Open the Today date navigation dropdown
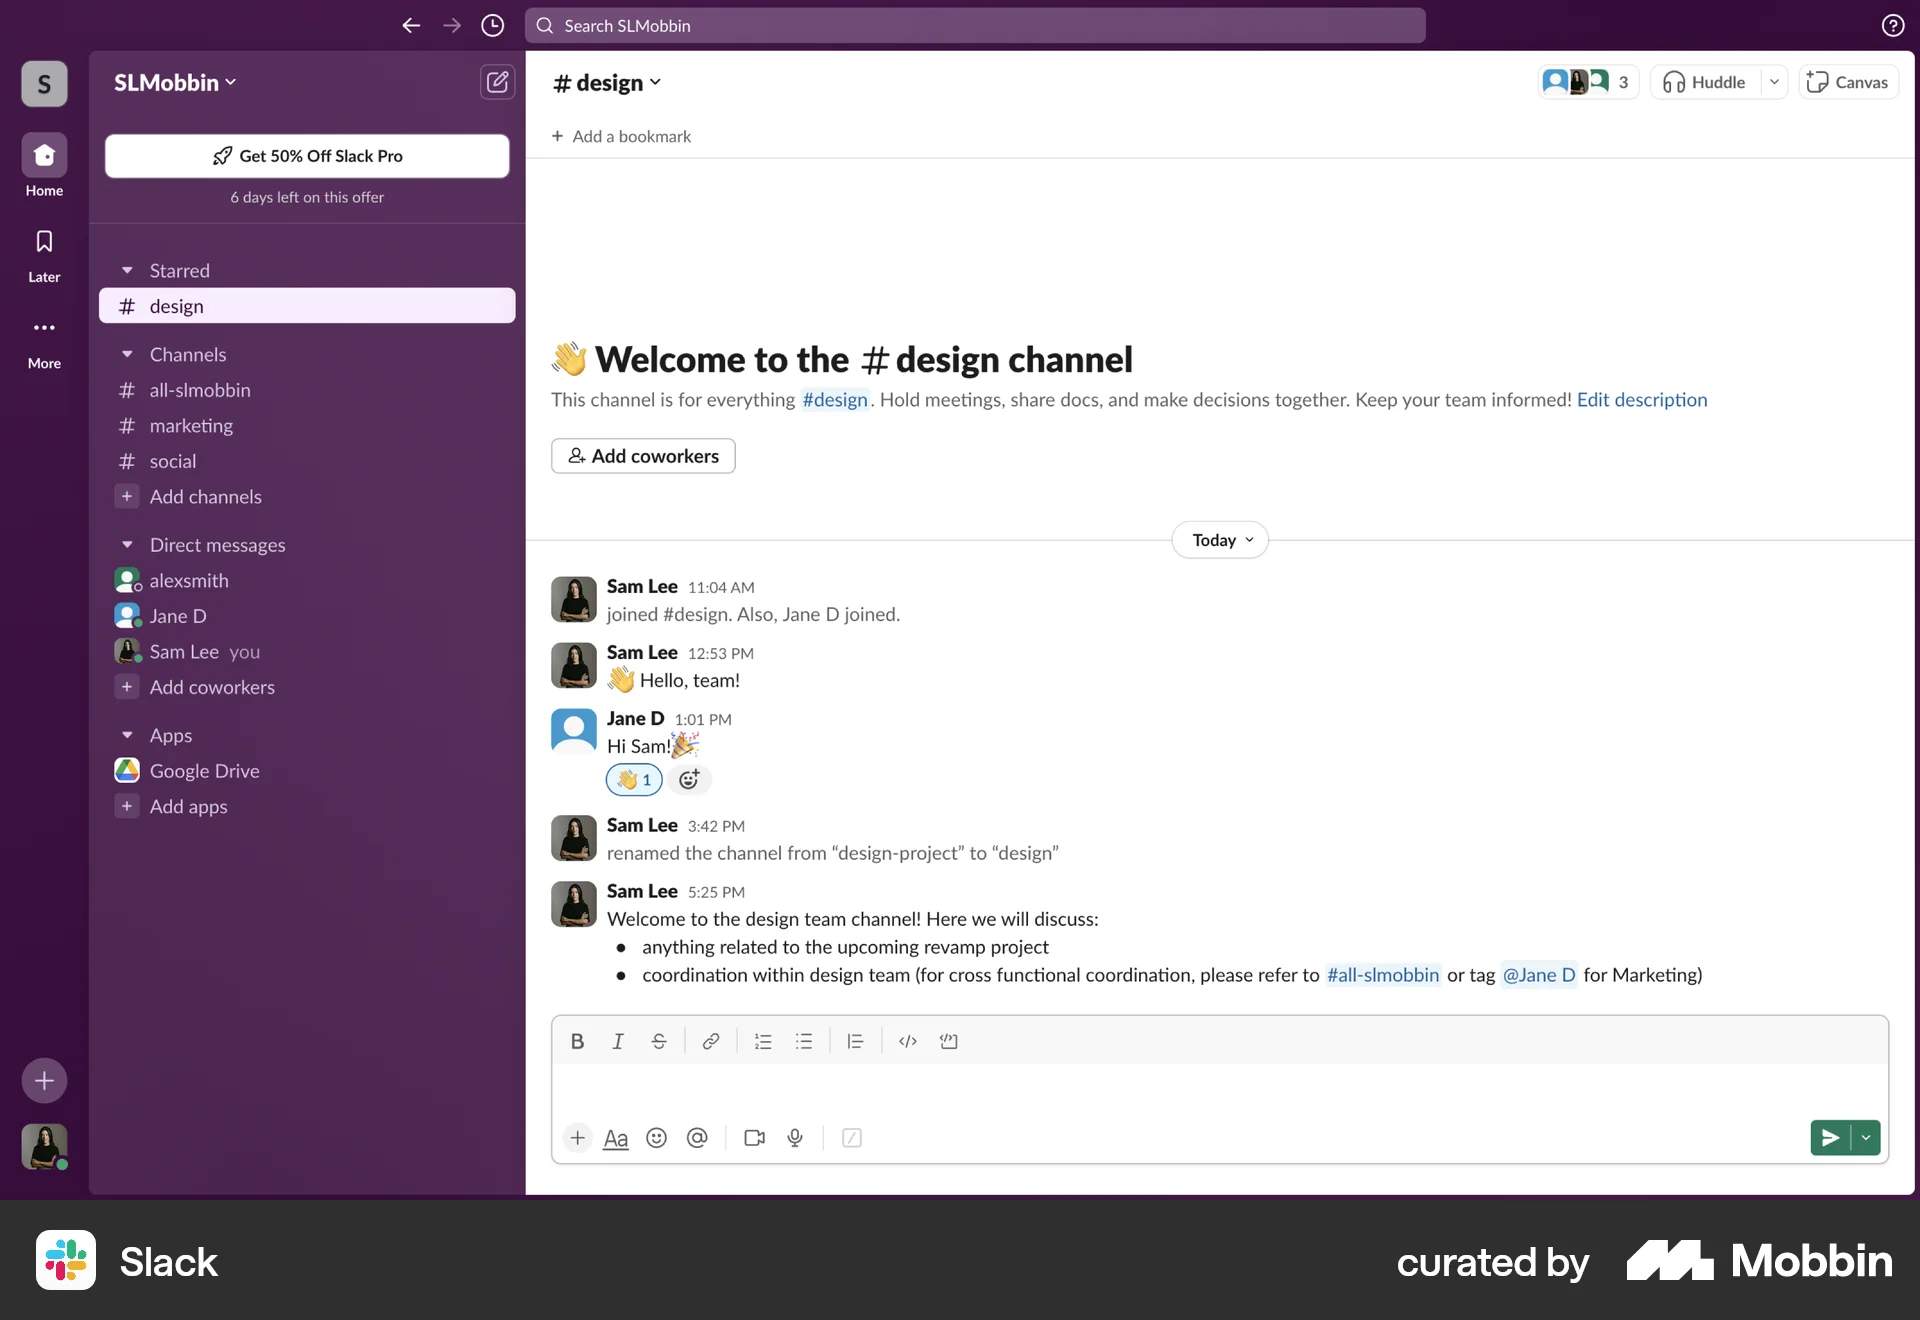This screenshot has width=1920, height=1320. pyautogui.click(x=1219, y=539)
